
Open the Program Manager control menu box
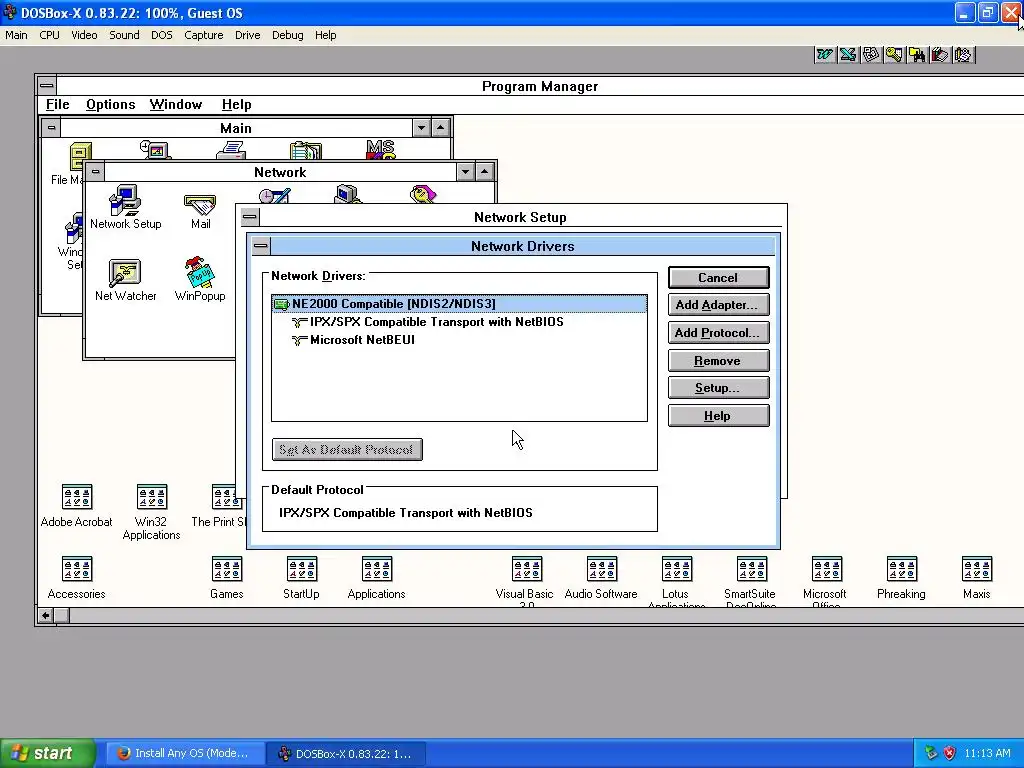click(x=46, y=86)
